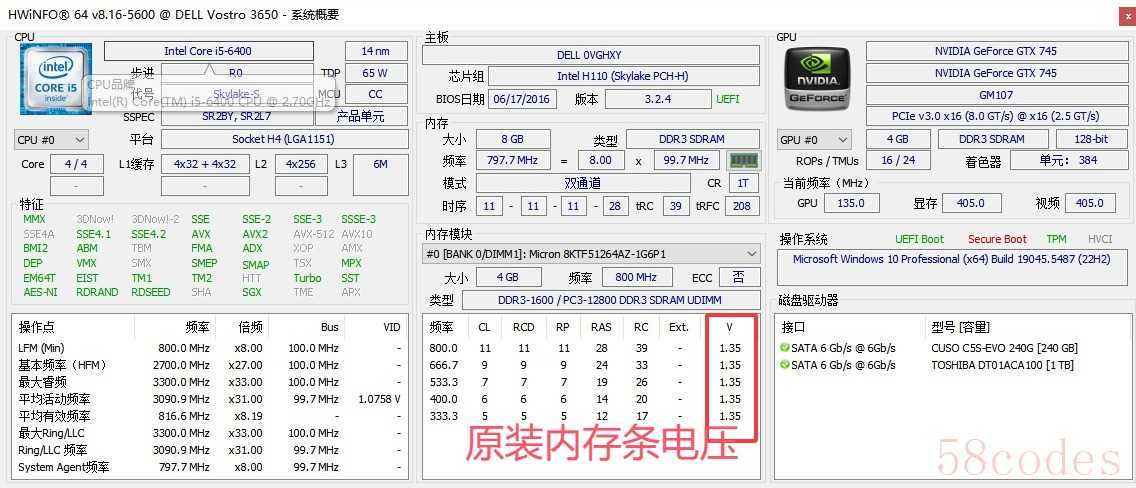Click the 16 / 24 ROPs/TMUs field
1136x488 pixels.
click(x=898, y=160)
